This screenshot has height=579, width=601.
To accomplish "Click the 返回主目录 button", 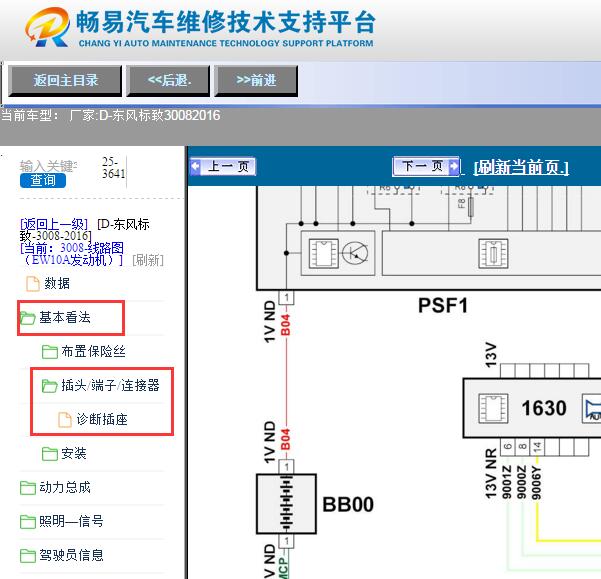I will pyautogui.click(x=65, y=80).
